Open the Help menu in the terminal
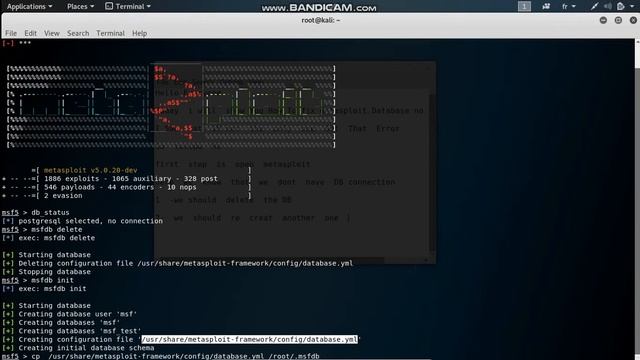The image size is (640, 360). pyautogui.click(x=139, y=33)
